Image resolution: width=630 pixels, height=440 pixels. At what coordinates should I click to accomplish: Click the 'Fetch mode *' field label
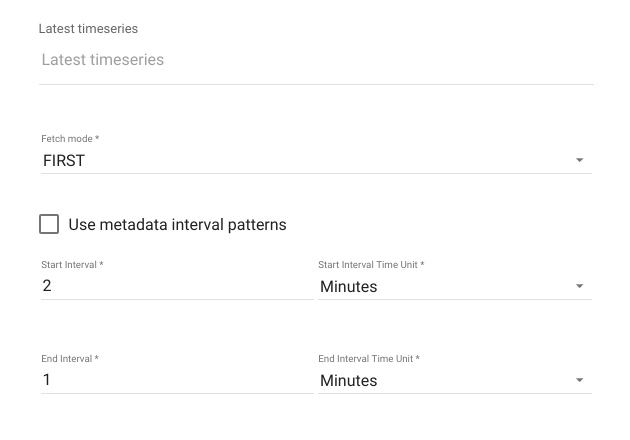(70, 139)
